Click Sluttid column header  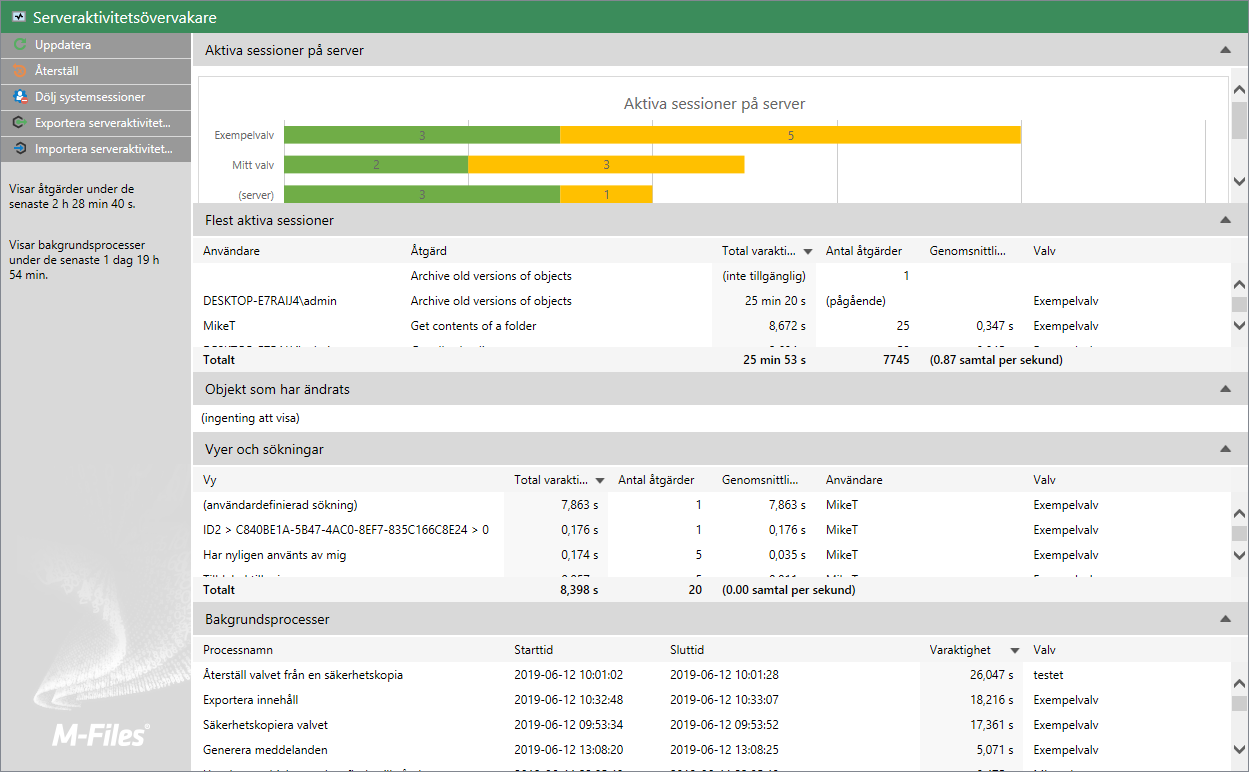(687, 650)
